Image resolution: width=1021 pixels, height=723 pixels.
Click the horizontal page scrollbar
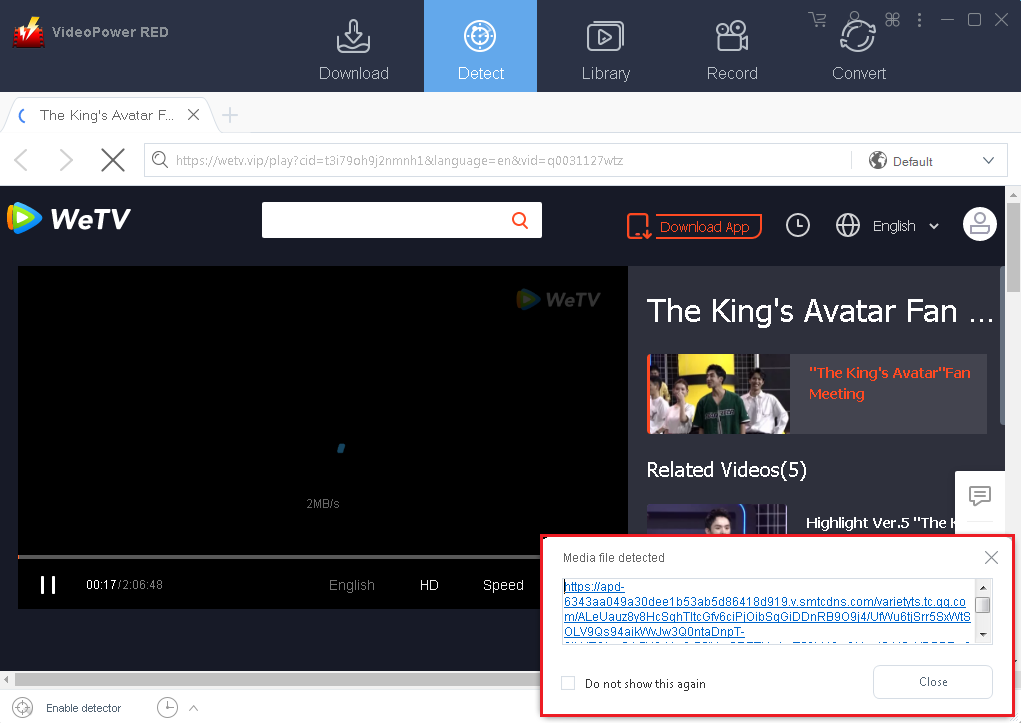coord(277,679)
